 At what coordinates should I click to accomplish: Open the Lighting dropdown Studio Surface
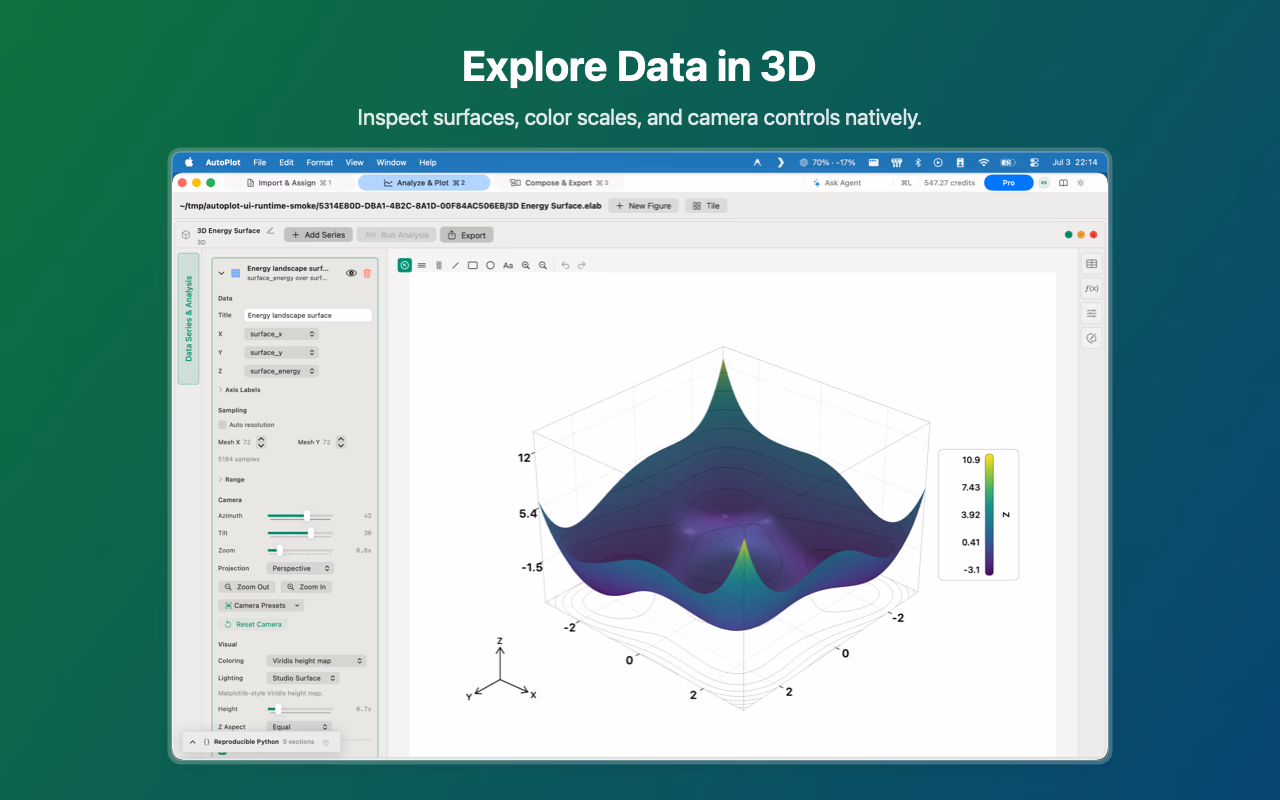point(303,678)
